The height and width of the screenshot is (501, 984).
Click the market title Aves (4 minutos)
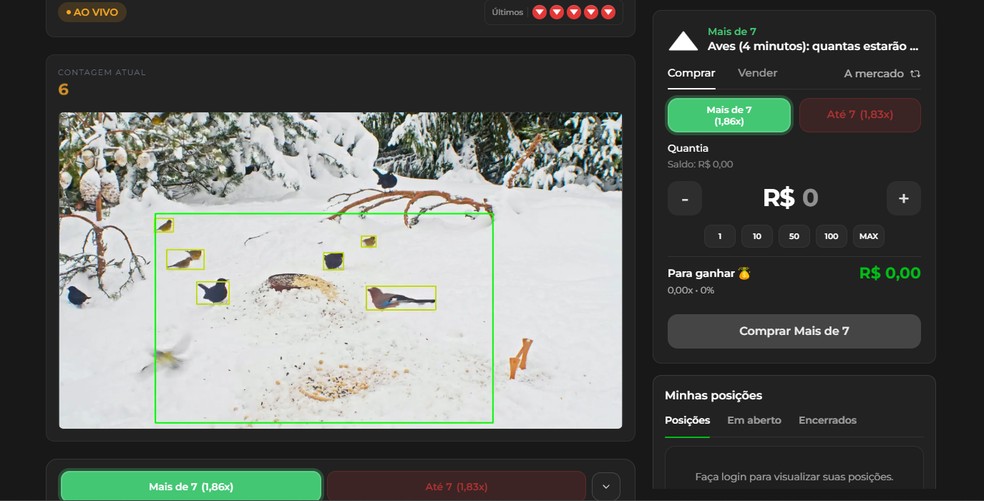tap(813, 46)
